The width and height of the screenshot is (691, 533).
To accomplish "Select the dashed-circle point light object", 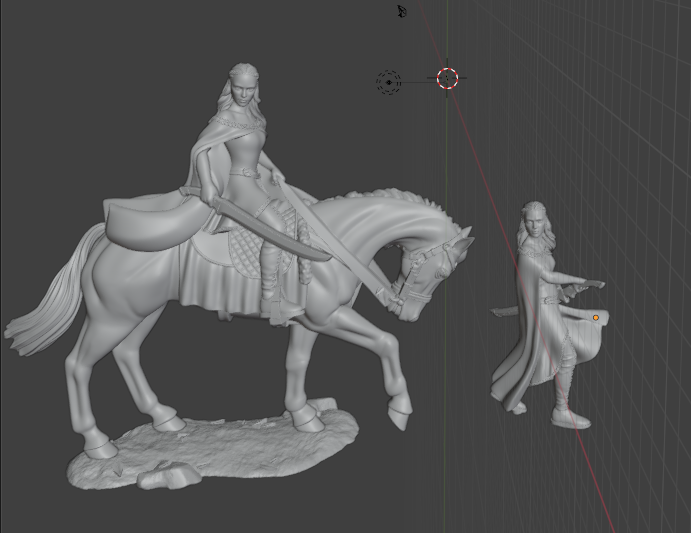I will tap(389, 82).
